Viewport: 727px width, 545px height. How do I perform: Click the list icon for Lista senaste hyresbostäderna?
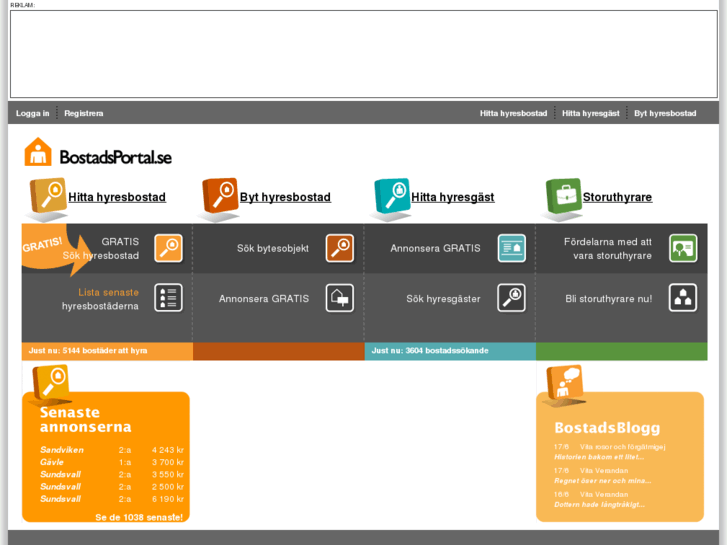(x=168, y=298)
